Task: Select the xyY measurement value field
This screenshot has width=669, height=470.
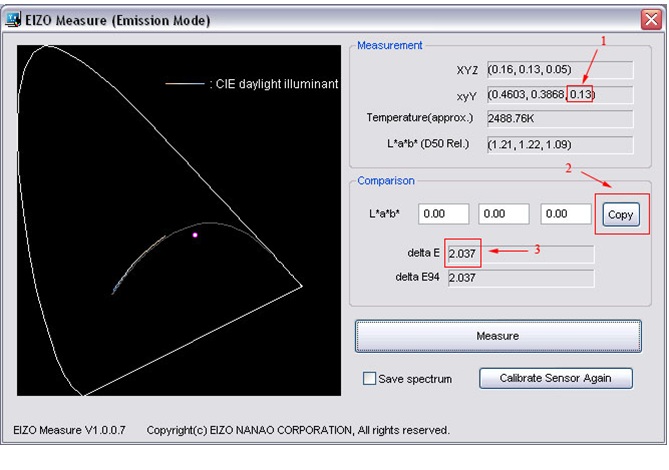Action: (x=560, y=94)
